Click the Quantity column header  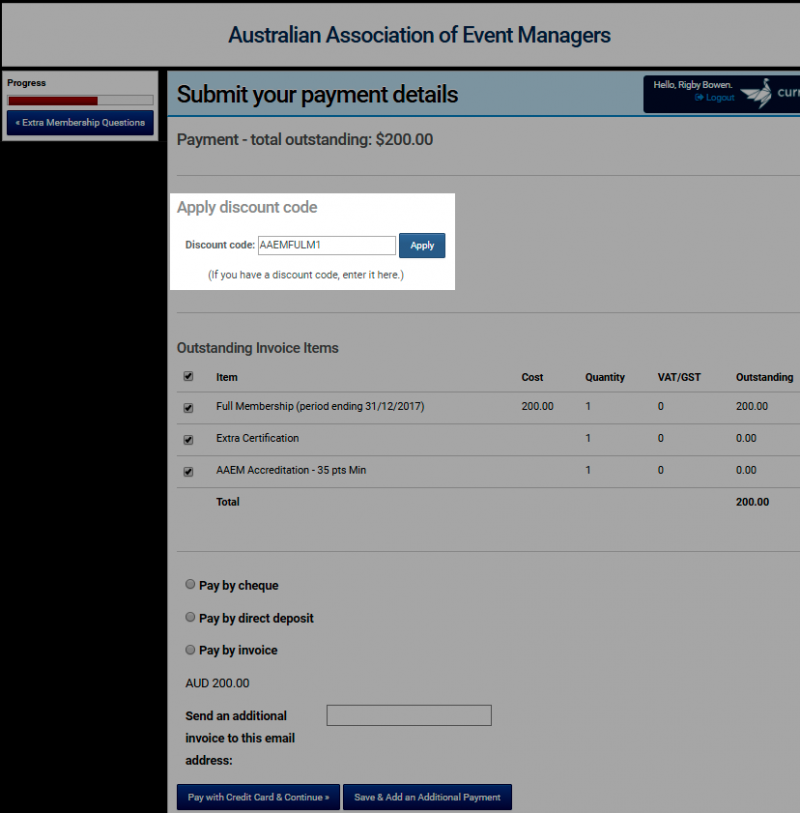pos(605,377)
